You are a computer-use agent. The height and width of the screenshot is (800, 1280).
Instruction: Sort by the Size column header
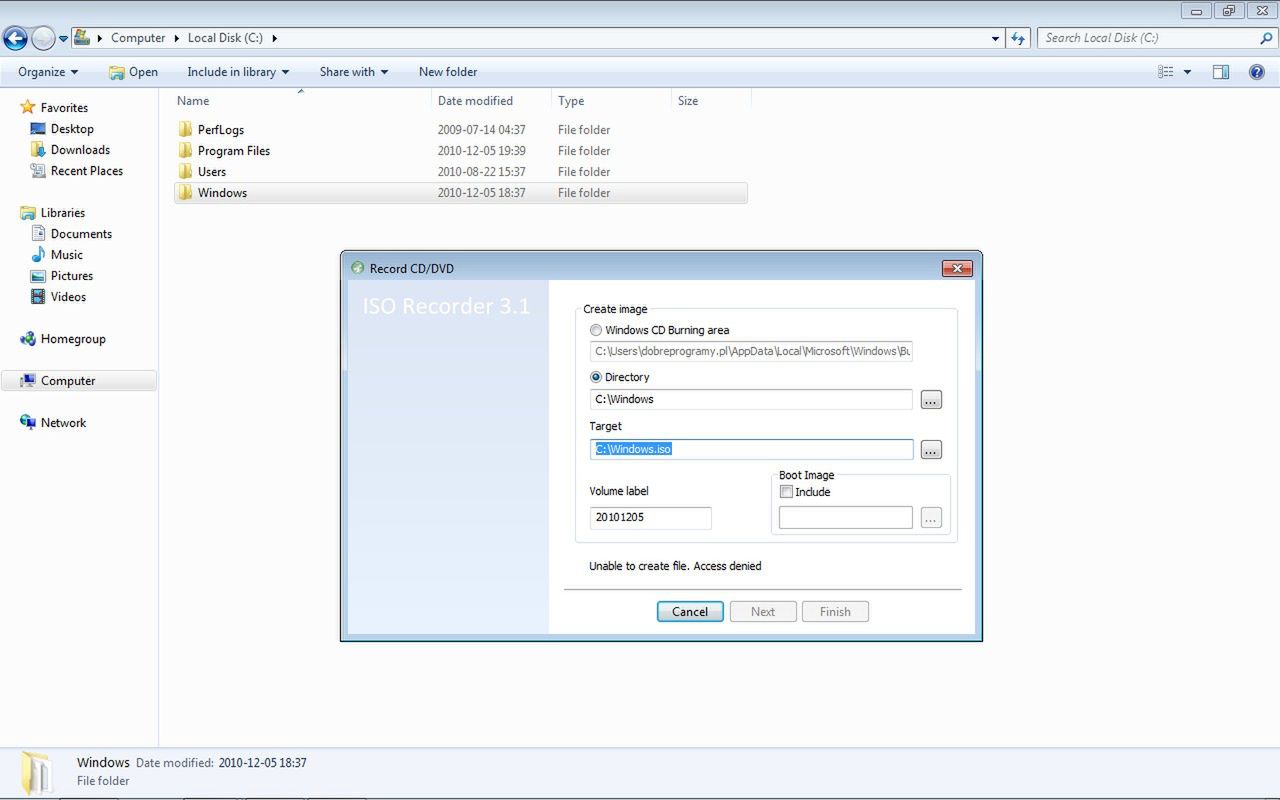click(x=710, y=101)
